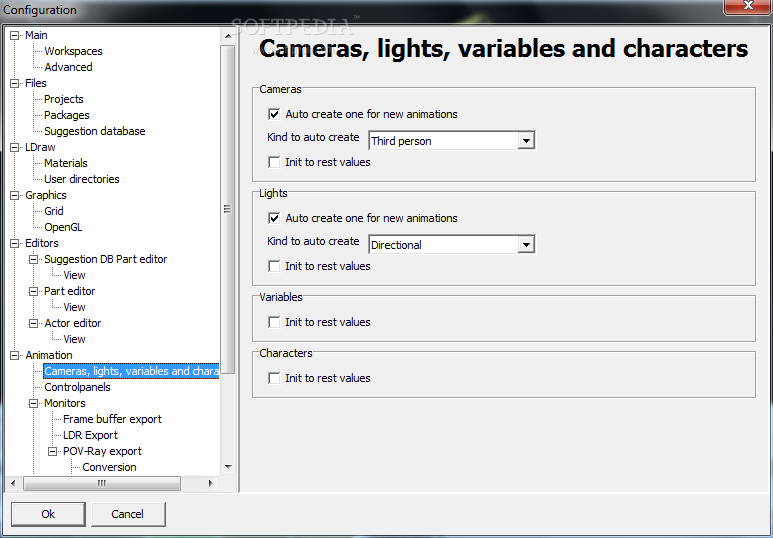Screen dimensions: 773x538
Task: Open Controlpanels settings page
Action: coord(77,387)
